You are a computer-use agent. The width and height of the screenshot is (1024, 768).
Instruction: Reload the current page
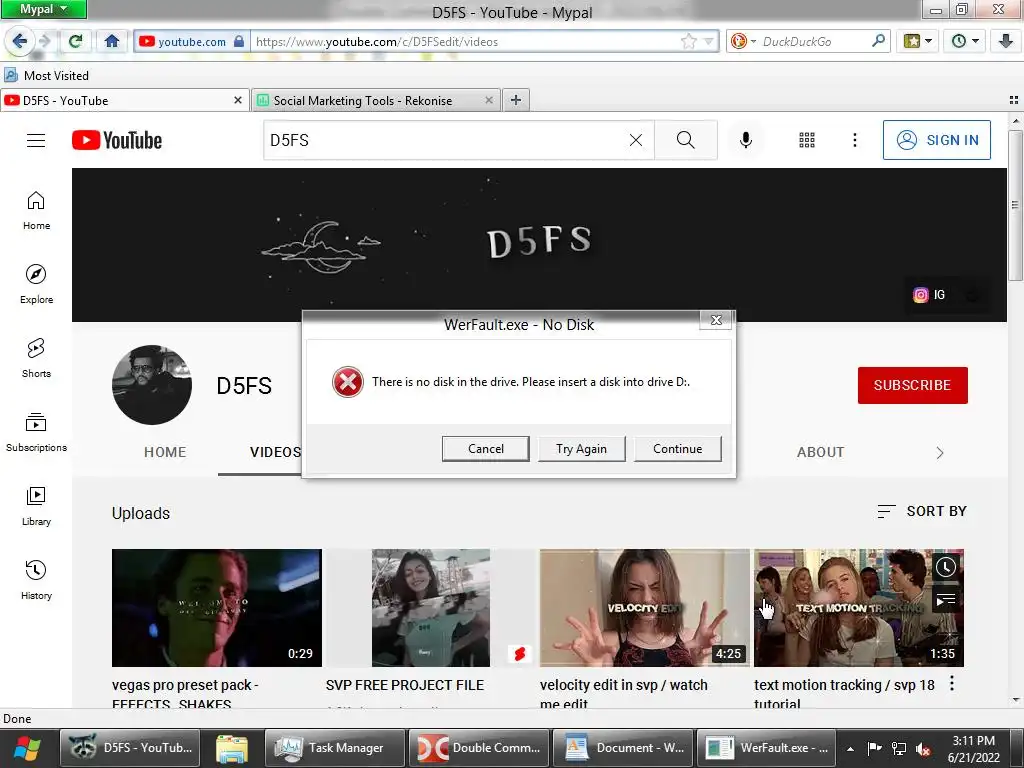click(76, 41)
